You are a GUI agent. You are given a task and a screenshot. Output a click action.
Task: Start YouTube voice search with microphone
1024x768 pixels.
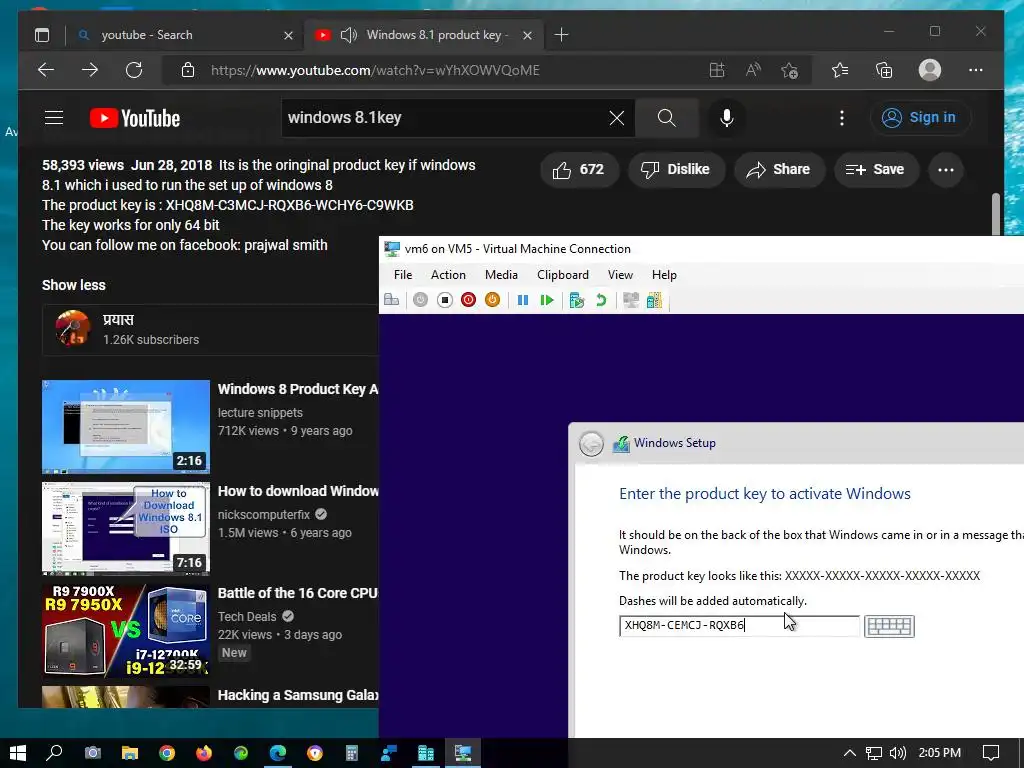(726, 118)
